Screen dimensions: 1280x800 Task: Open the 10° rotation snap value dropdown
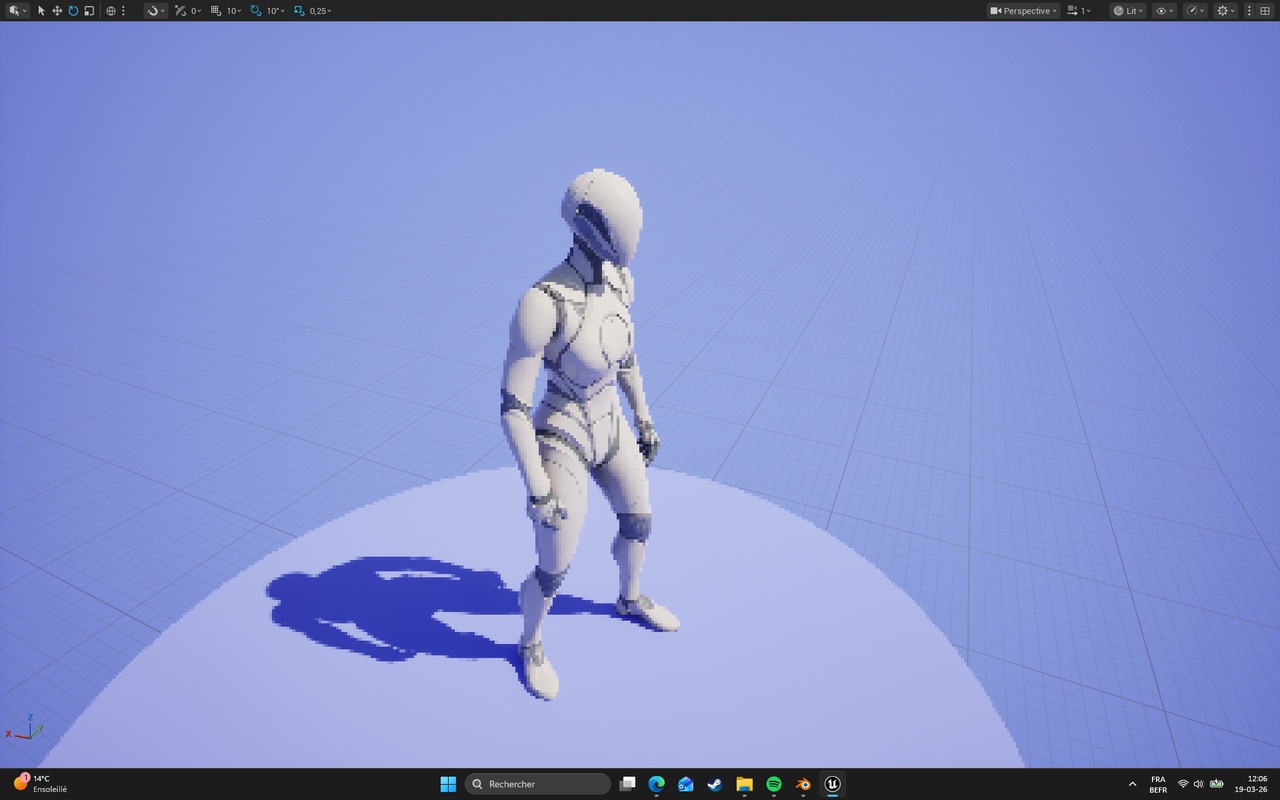(275, 10)
